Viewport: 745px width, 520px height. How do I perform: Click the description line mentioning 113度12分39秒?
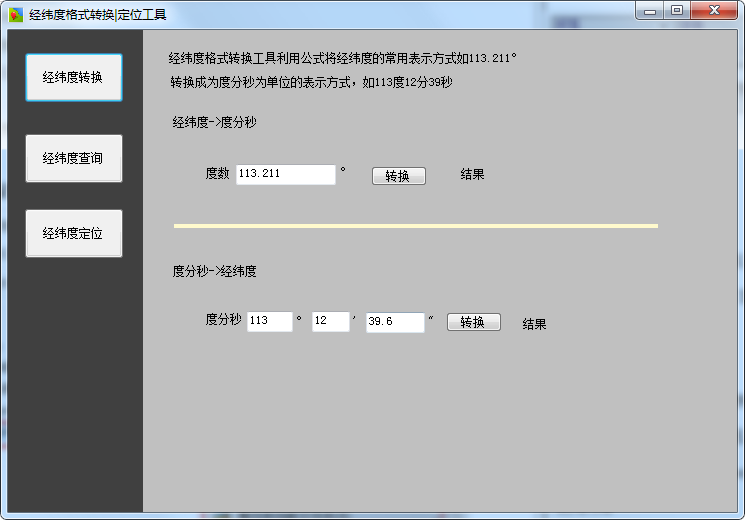(311, 82)
